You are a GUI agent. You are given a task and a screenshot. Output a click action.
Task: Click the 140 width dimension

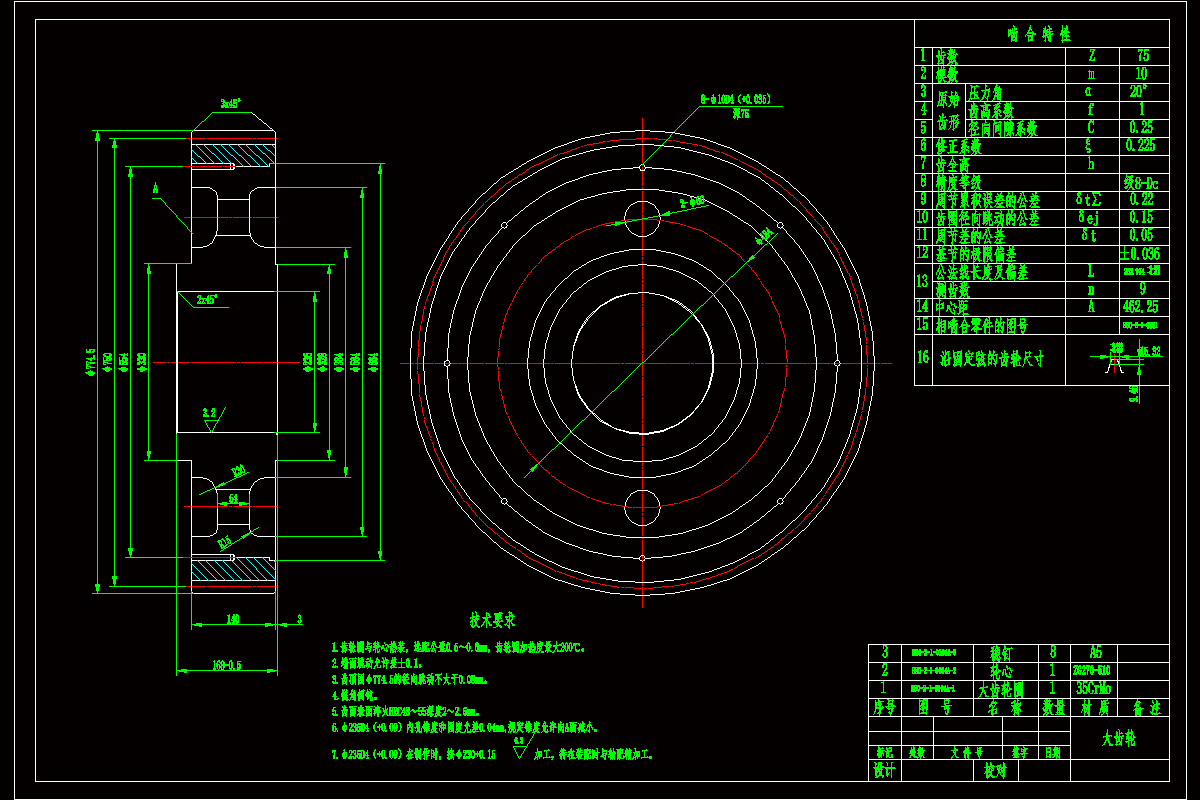(232, 620)
